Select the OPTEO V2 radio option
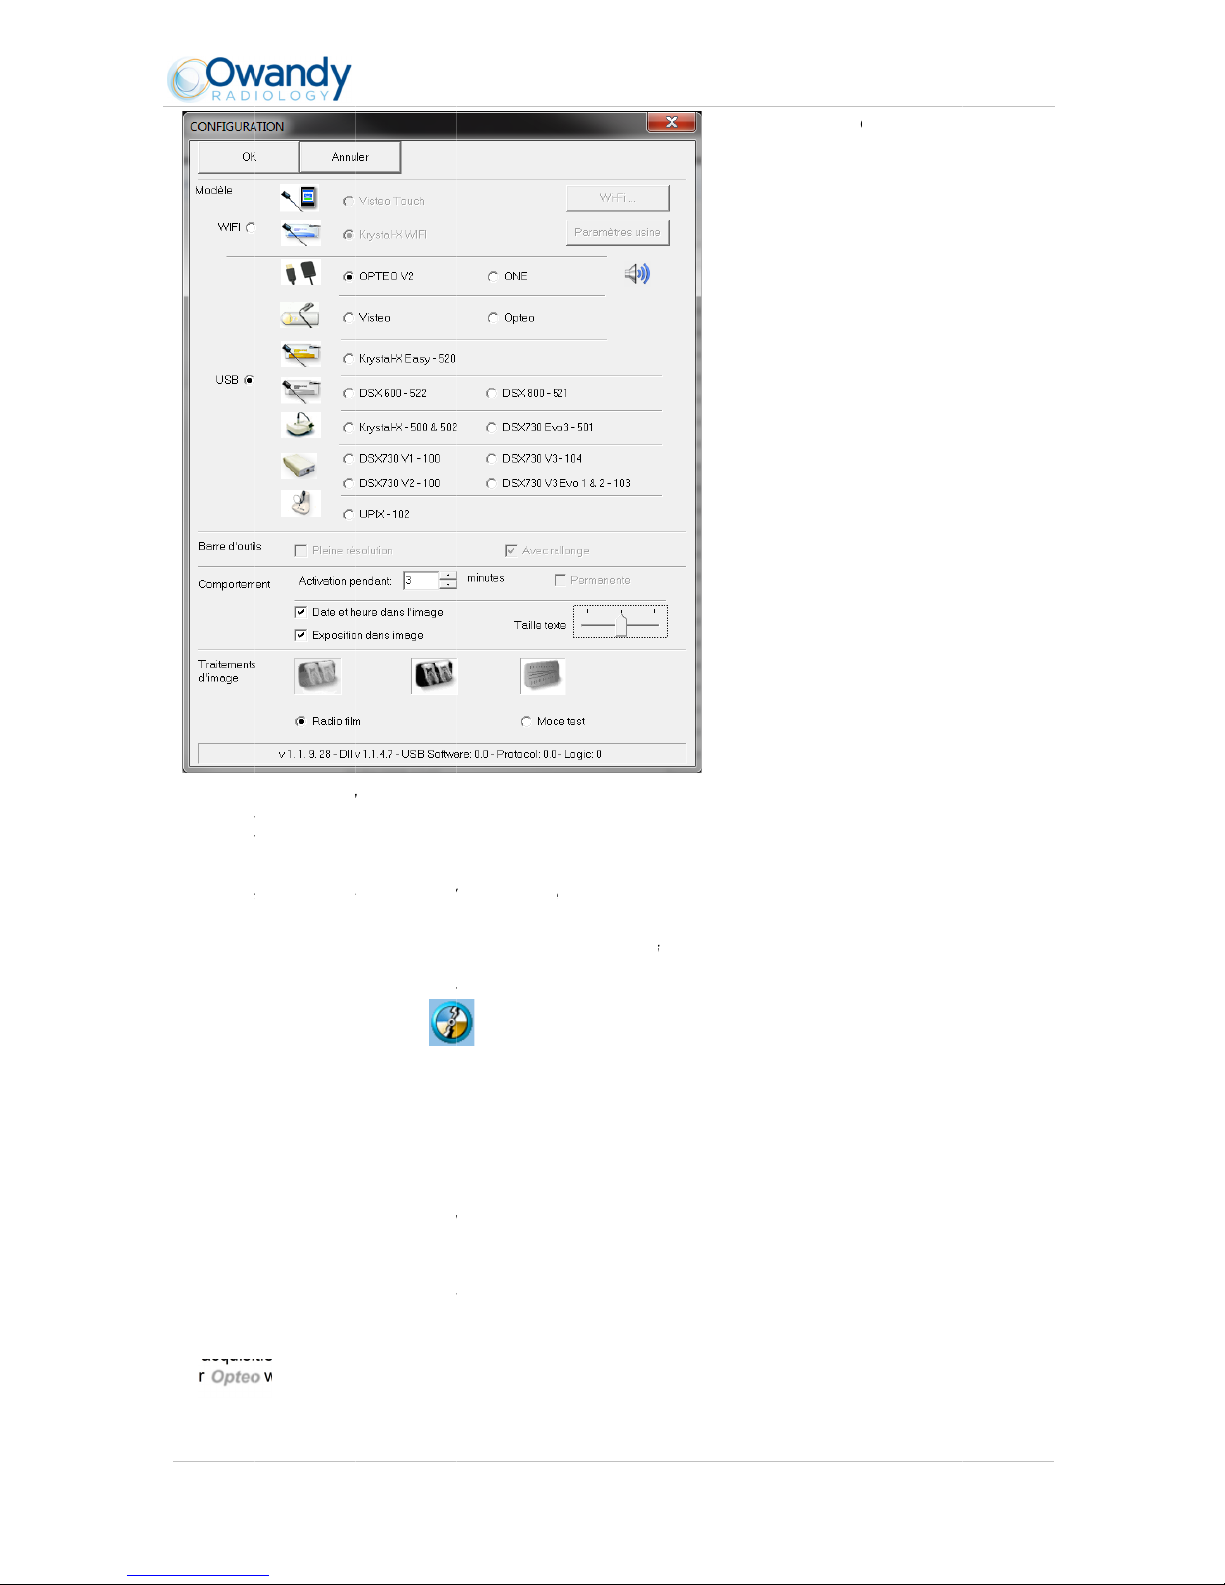 coord(378,276)
